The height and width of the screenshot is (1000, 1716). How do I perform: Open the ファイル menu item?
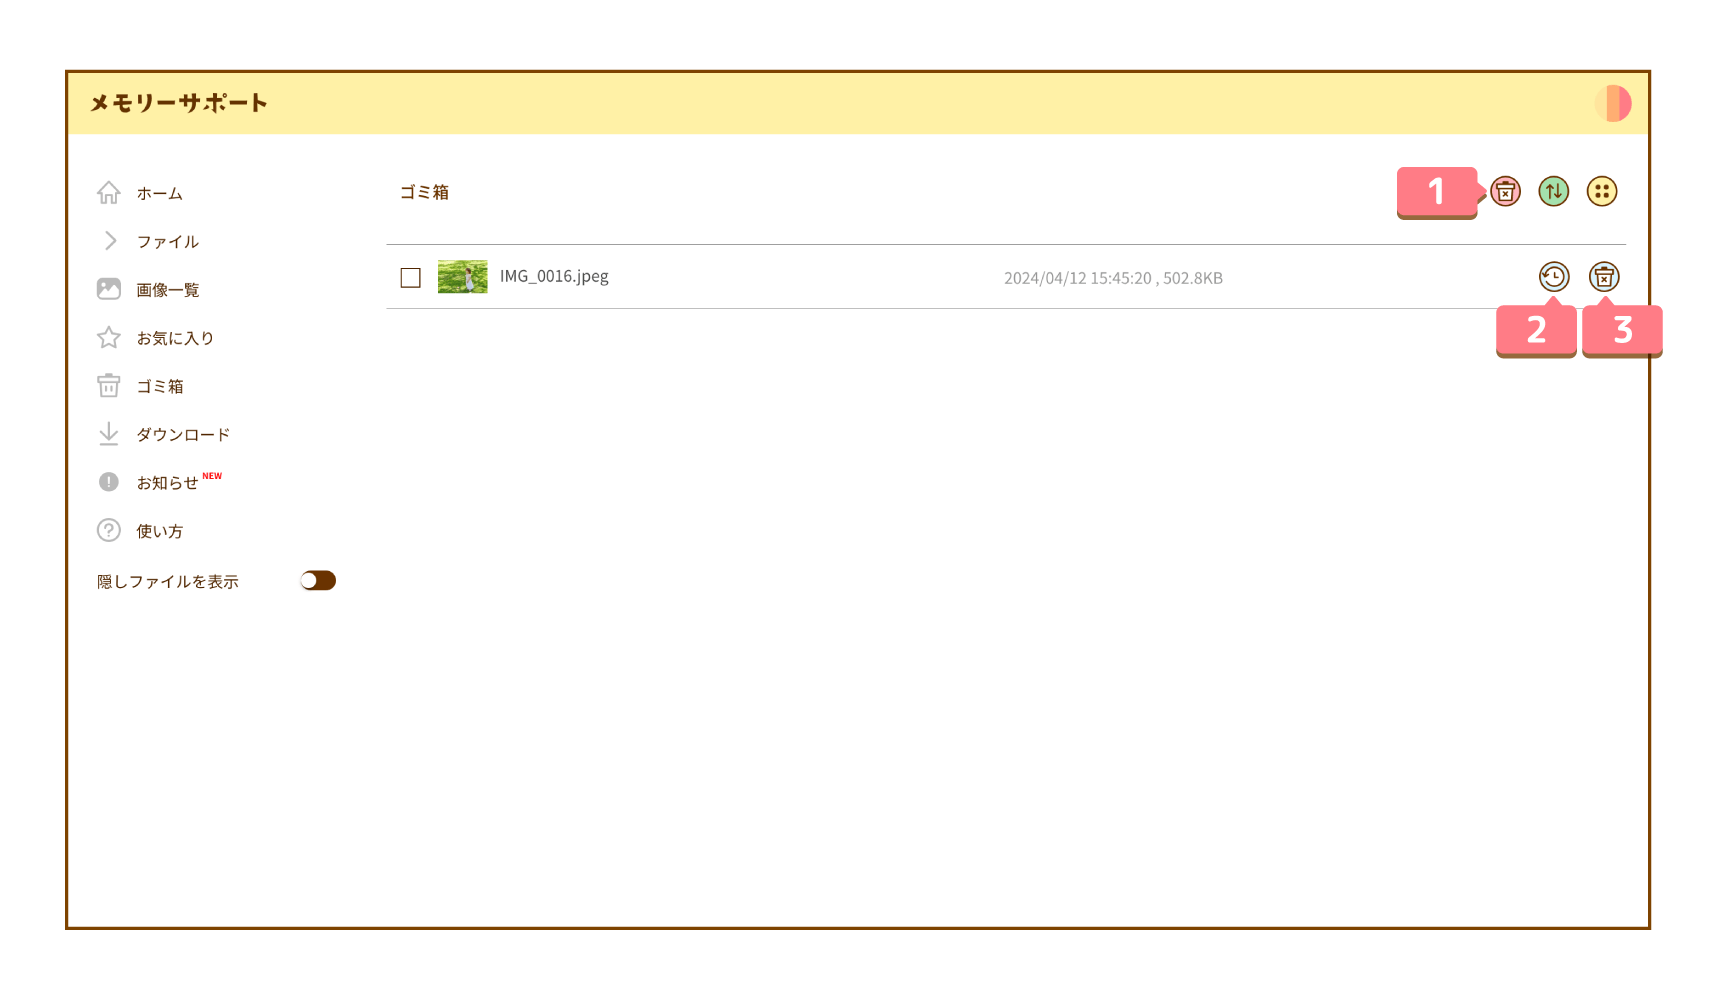tap(168, 241)
